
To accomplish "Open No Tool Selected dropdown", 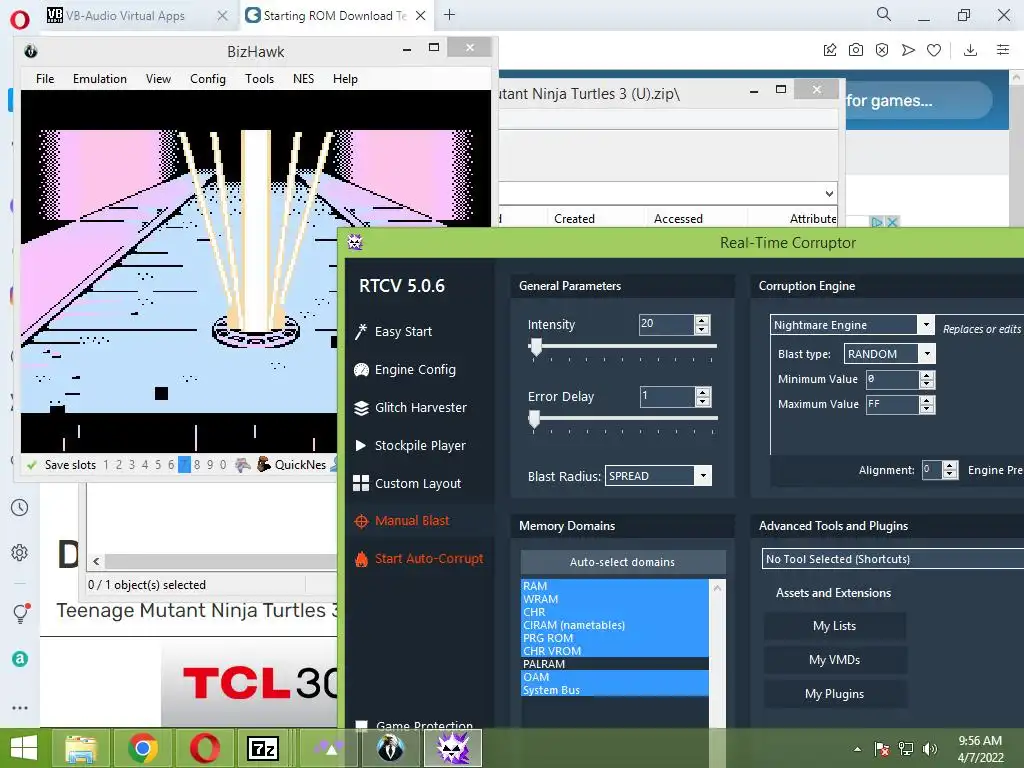I will [892, 559].
